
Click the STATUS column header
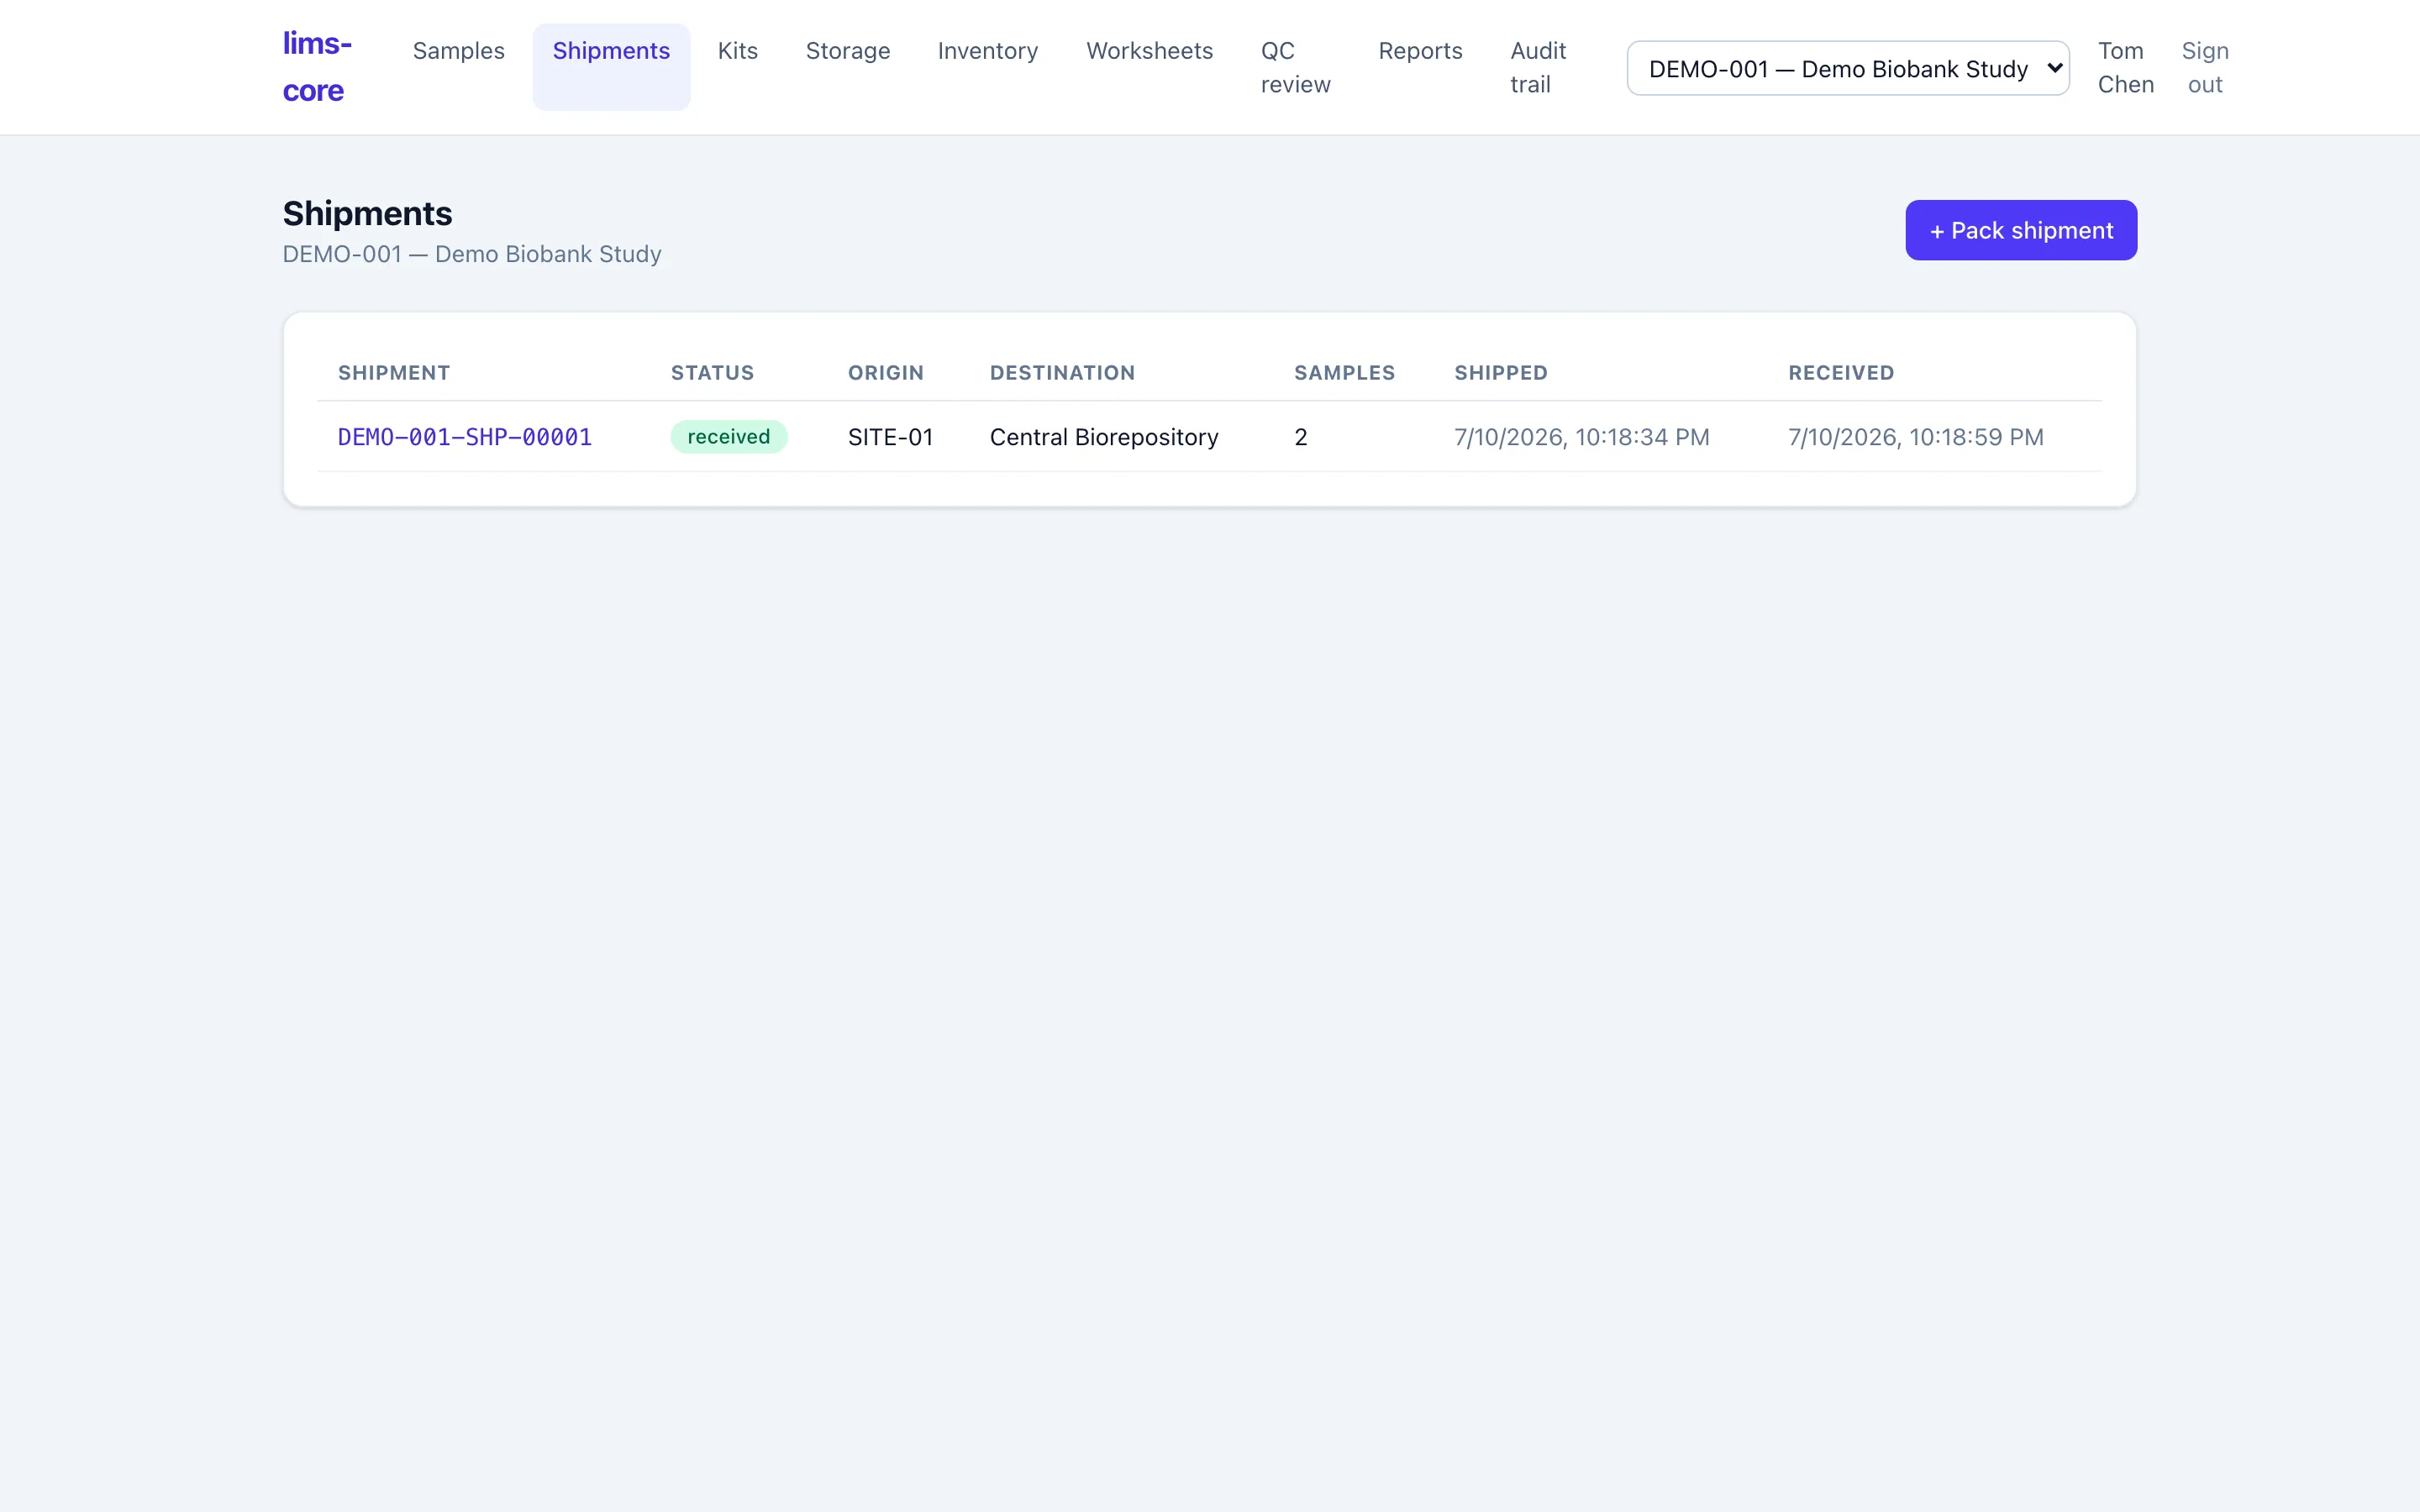click(712, 373)
